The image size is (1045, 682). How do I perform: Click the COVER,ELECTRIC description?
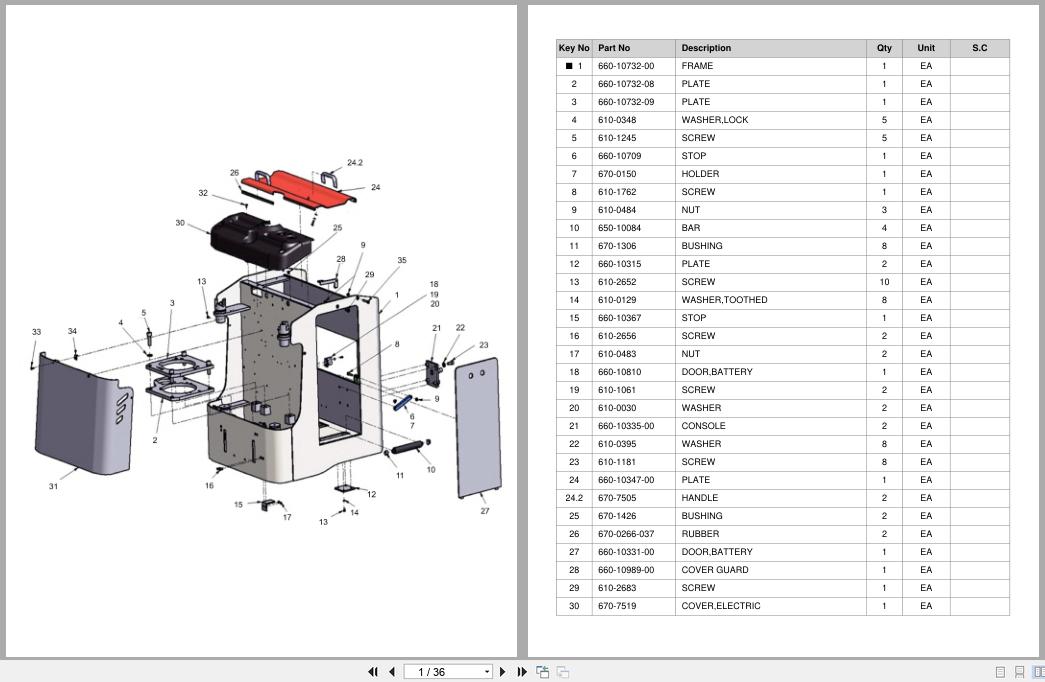pos(720,606)
